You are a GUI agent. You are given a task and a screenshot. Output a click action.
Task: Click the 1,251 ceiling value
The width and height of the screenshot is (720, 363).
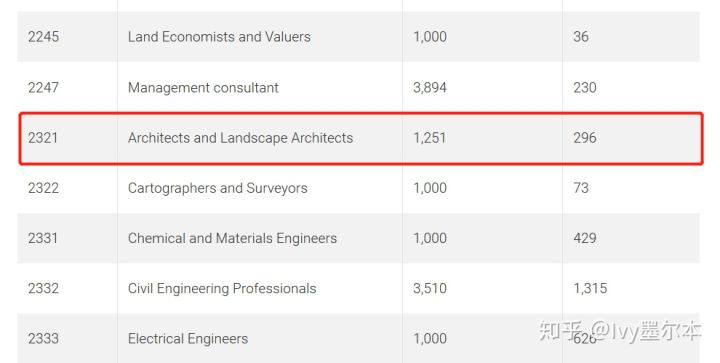pyautogui.click(x=429, y=138)
